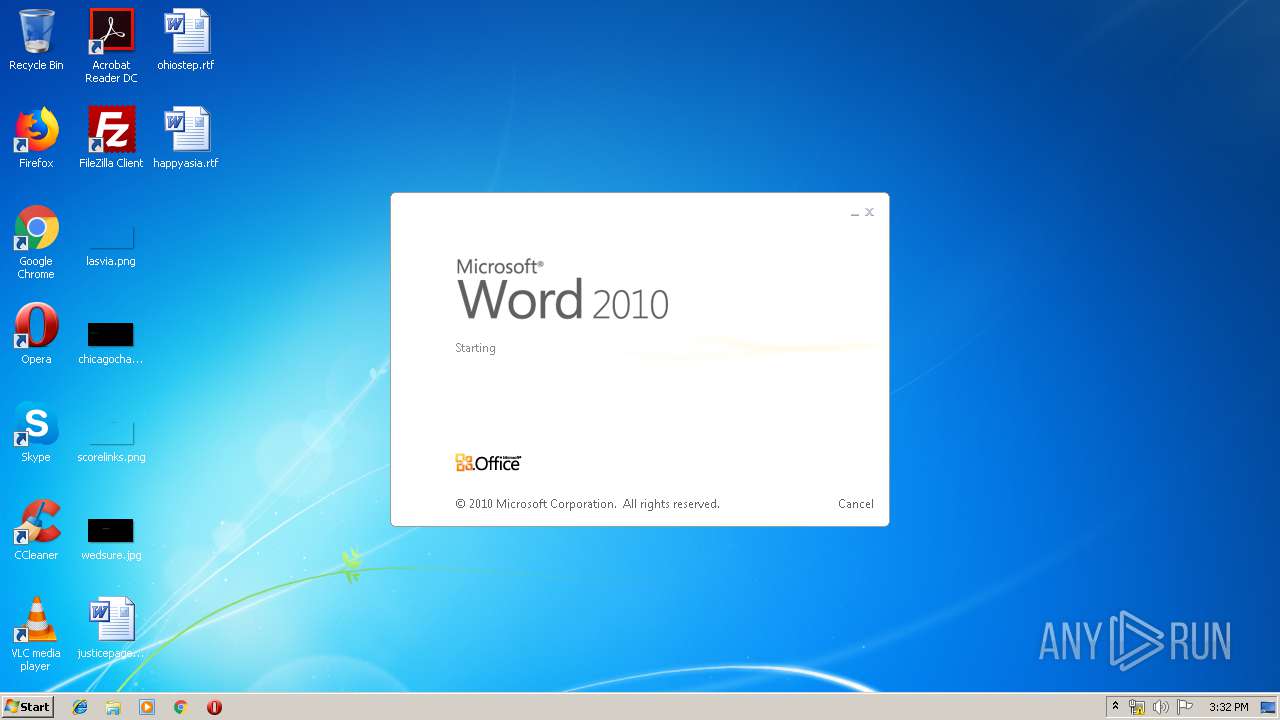This screenshot has width=1280, height=720.
Task: Show hidden system tray icons
Action: (x=1116, y=707)
